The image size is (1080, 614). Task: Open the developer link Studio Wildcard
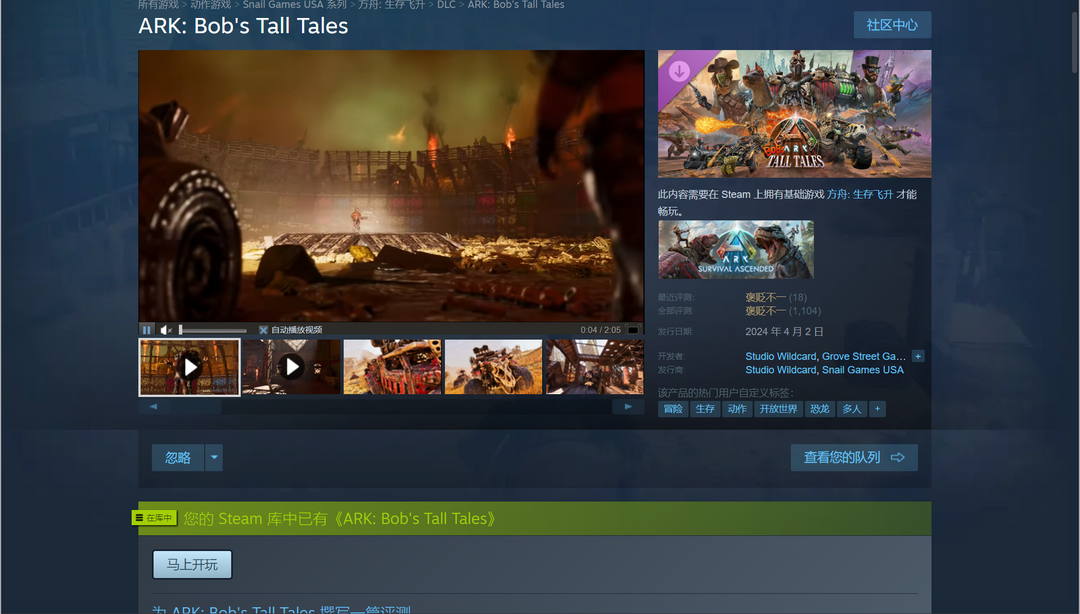(x=780, y=356)
